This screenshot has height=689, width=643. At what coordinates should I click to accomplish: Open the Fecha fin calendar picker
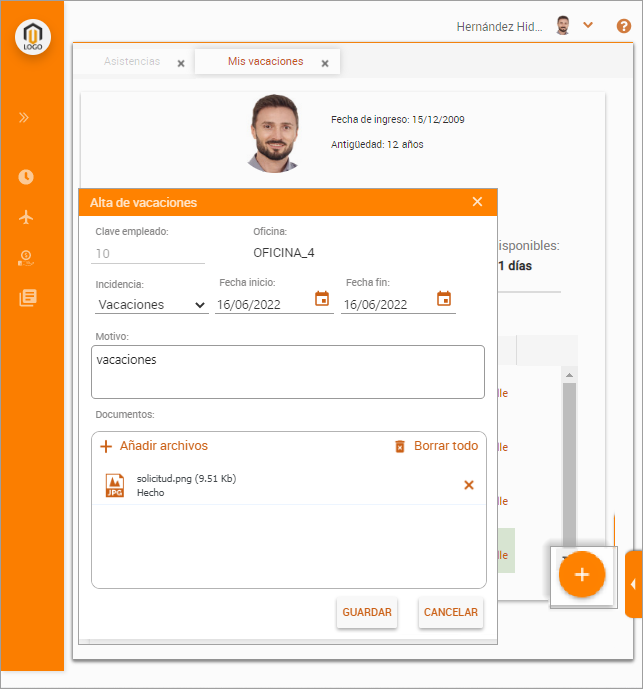[444, 299]
